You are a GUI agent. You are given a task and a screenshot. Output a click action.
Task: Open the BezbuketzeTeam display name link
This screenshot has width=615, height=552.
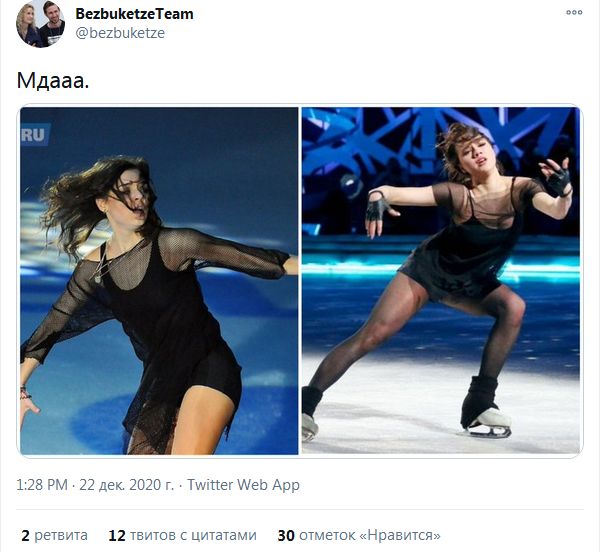coord(134,14)
